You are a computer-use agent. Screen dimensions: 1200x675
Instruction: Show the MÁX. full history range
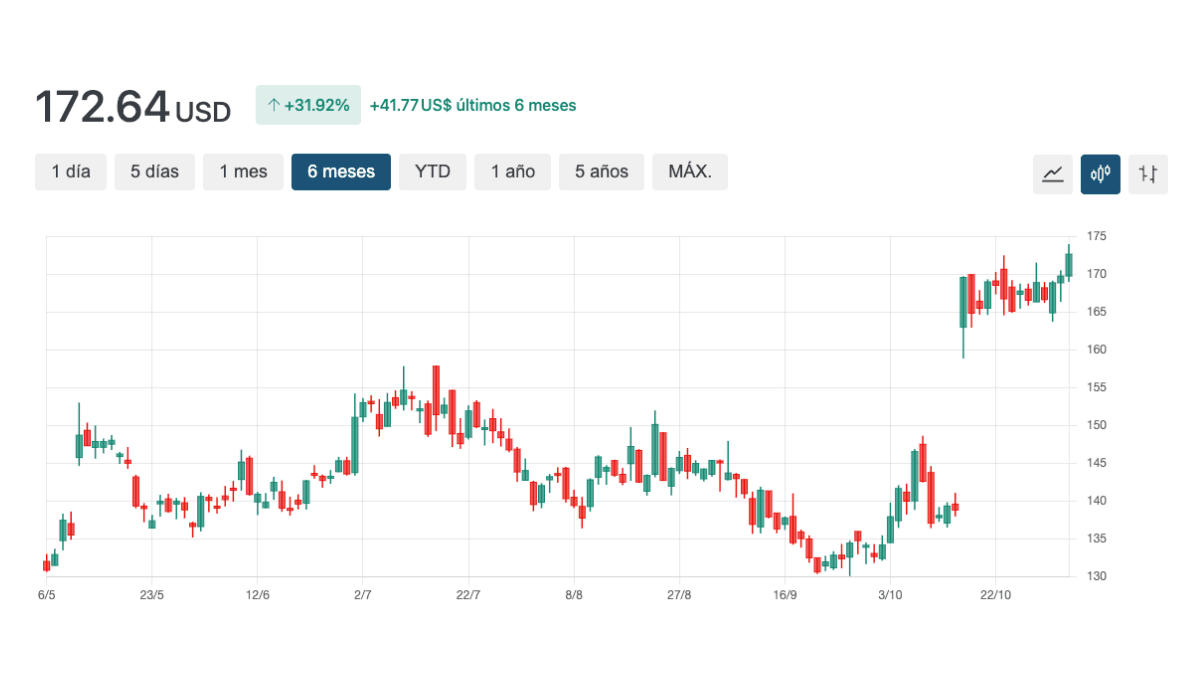tap(689, 172)
